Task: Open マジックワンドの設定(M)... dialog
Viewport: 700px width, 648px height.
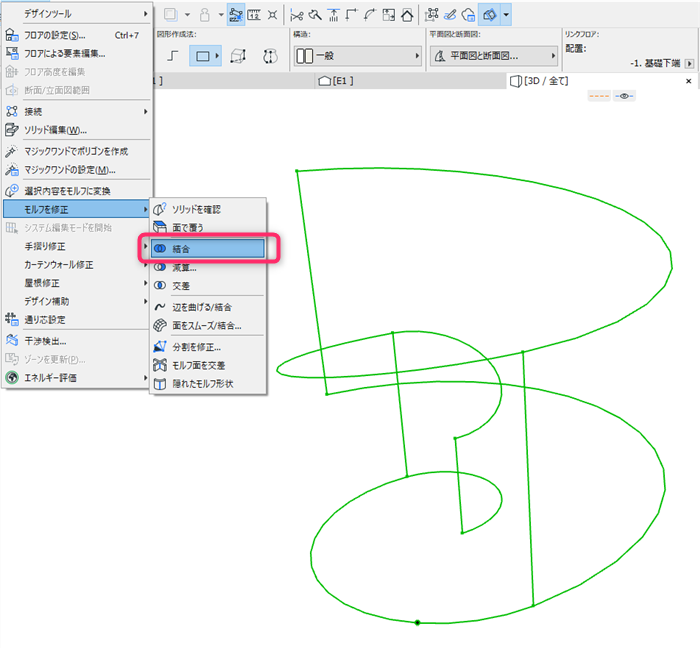Action: point(77,170)
